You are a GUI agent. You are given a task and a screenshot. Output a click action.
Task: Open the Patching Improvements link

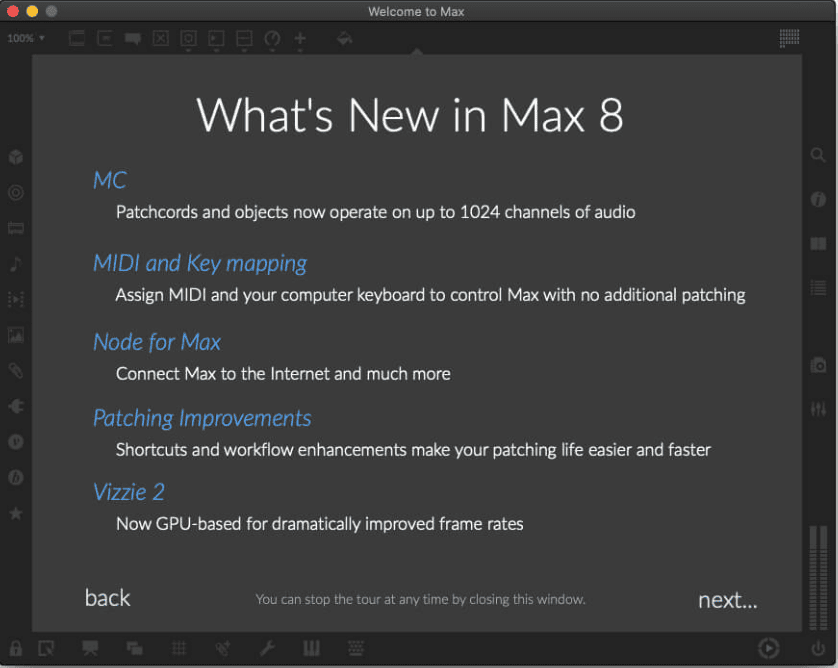click(202, 418)
